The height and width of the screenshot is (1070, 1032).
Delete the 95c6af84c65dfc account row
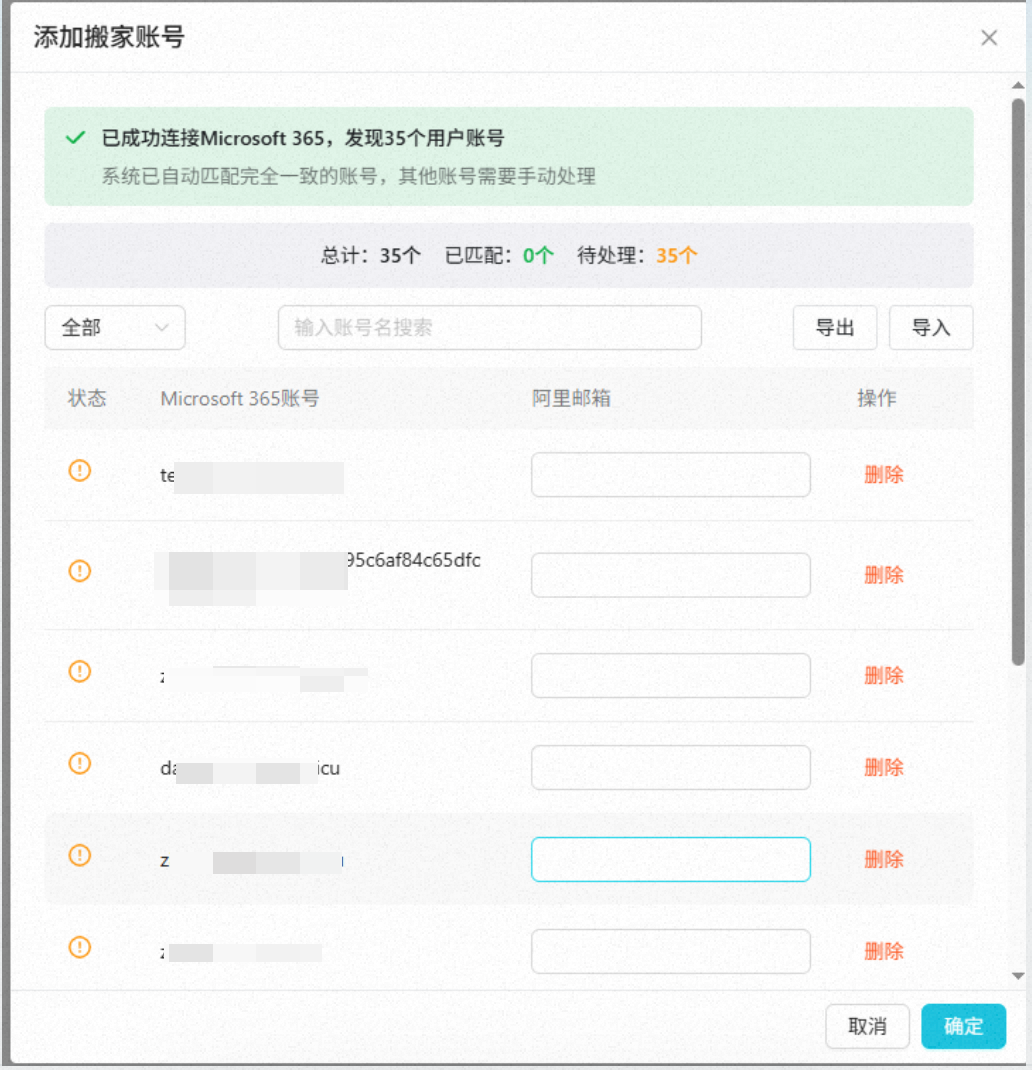(x=883, y=575)
